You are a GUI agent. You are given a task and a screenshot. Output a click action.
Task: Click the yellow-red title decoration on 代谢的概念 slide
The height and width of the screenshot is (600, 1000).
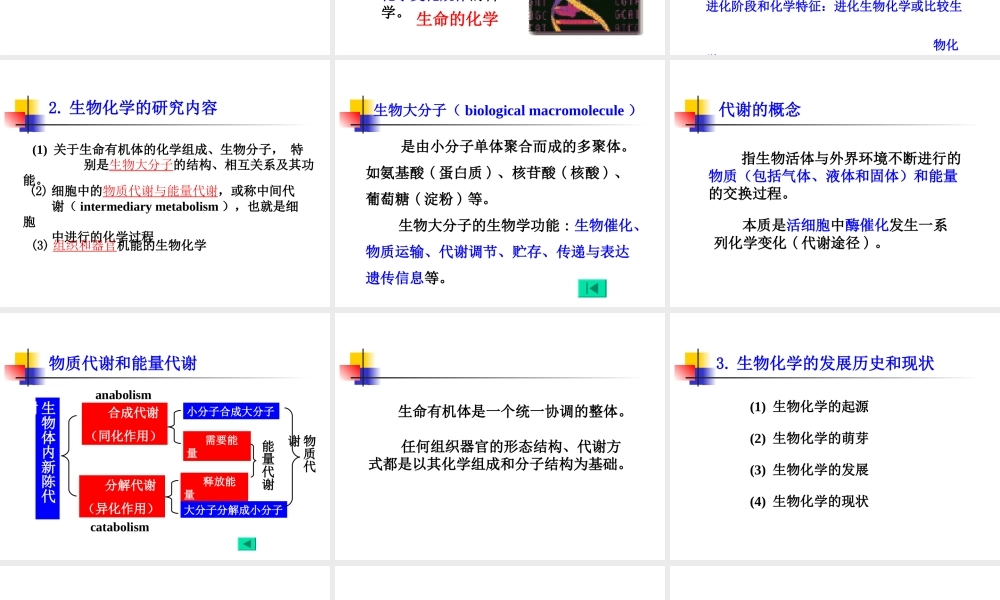click(x=692, y=113)
